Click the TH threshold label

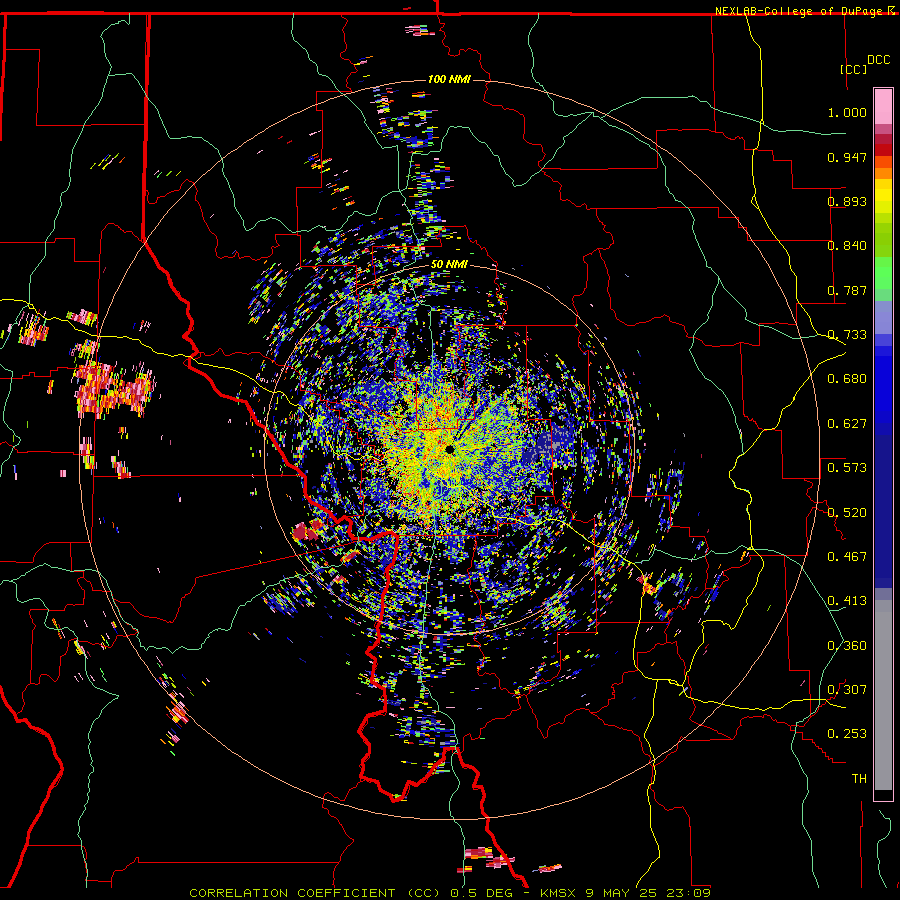[859, 779]
